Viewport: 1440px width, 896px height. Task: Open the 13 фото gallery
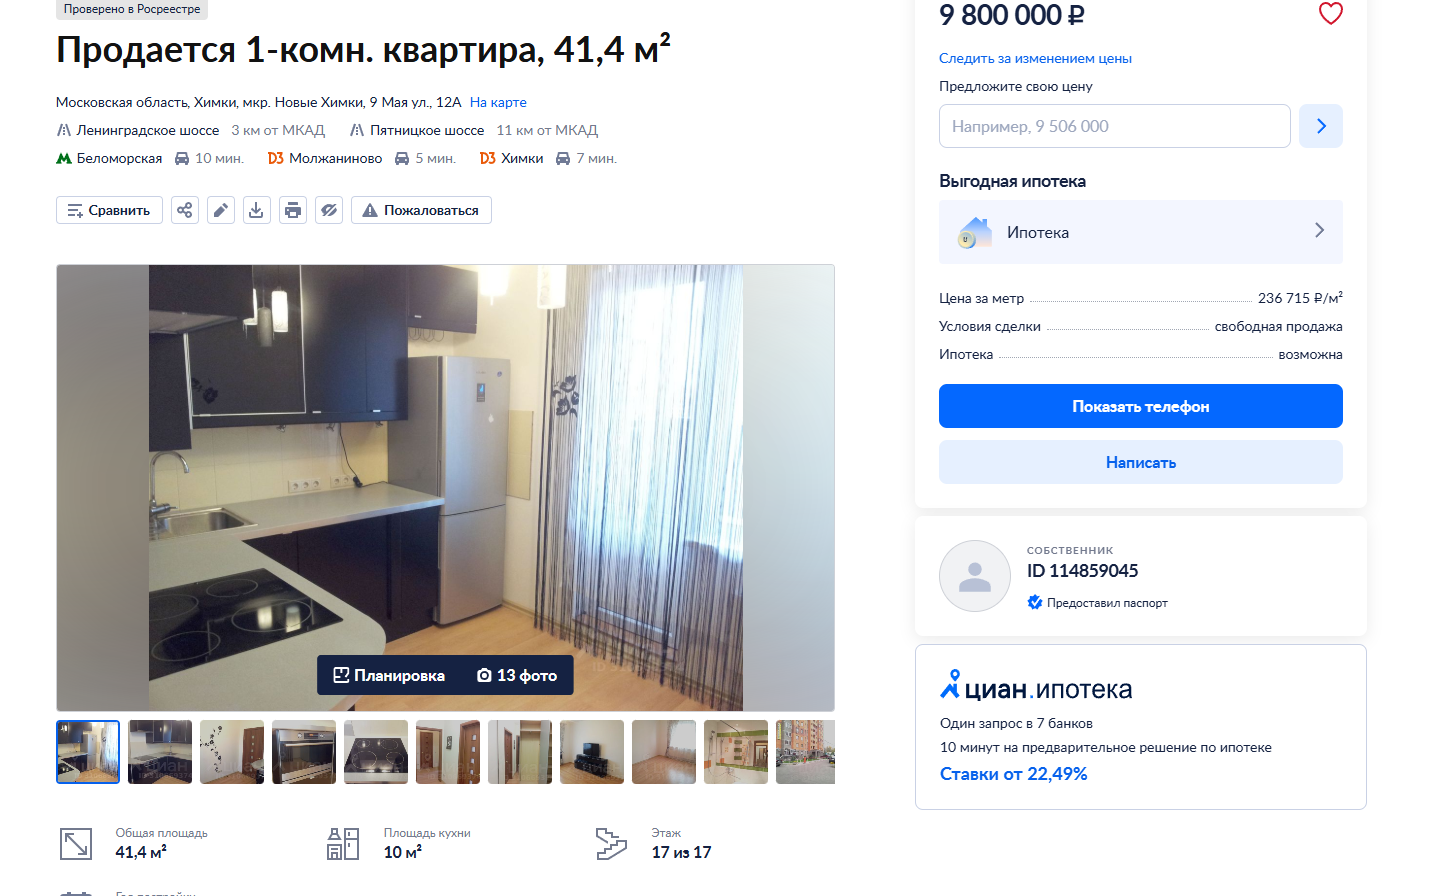click(x=517, y=675)
